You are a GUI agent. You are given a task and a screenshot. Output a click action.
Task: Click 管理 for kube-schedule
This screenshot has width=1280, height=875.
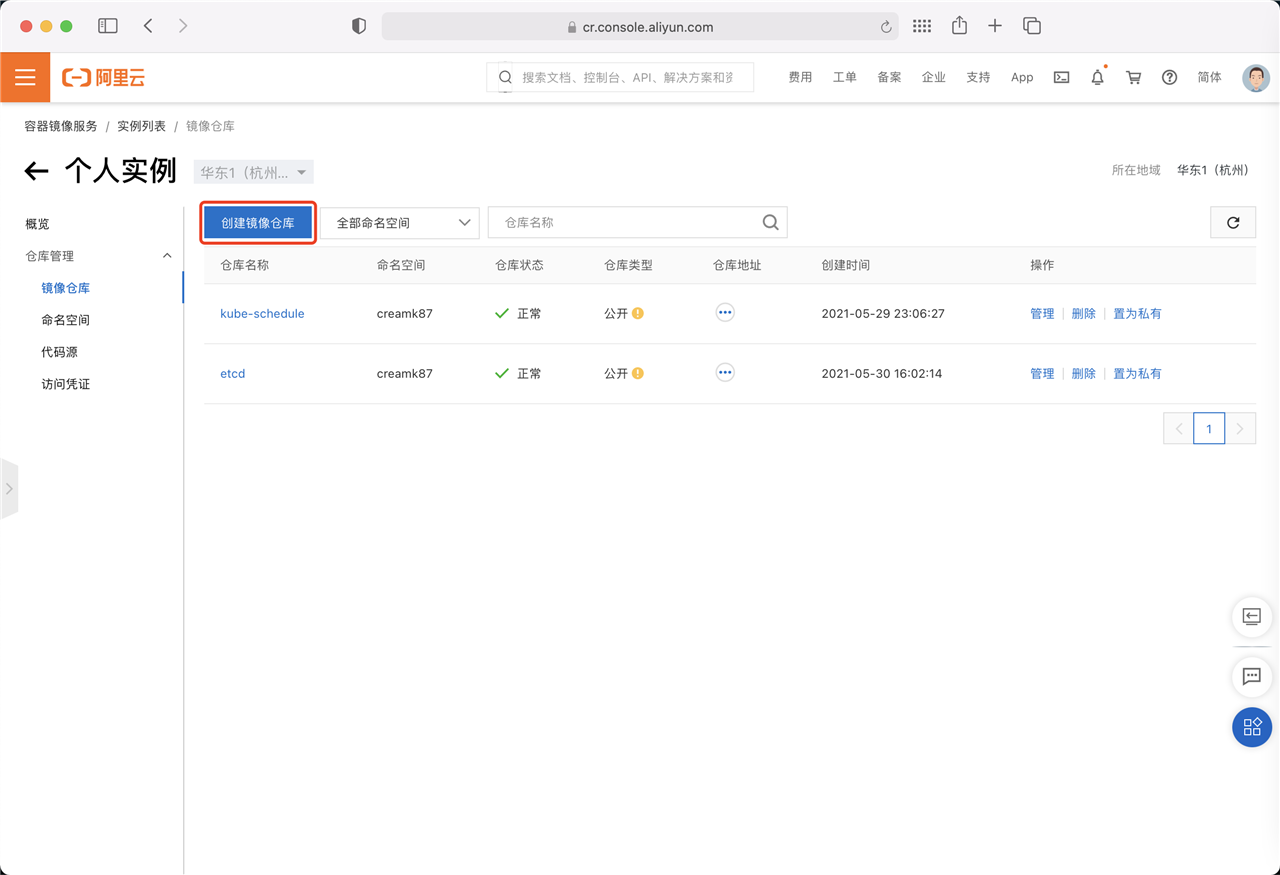(1042, 313)
